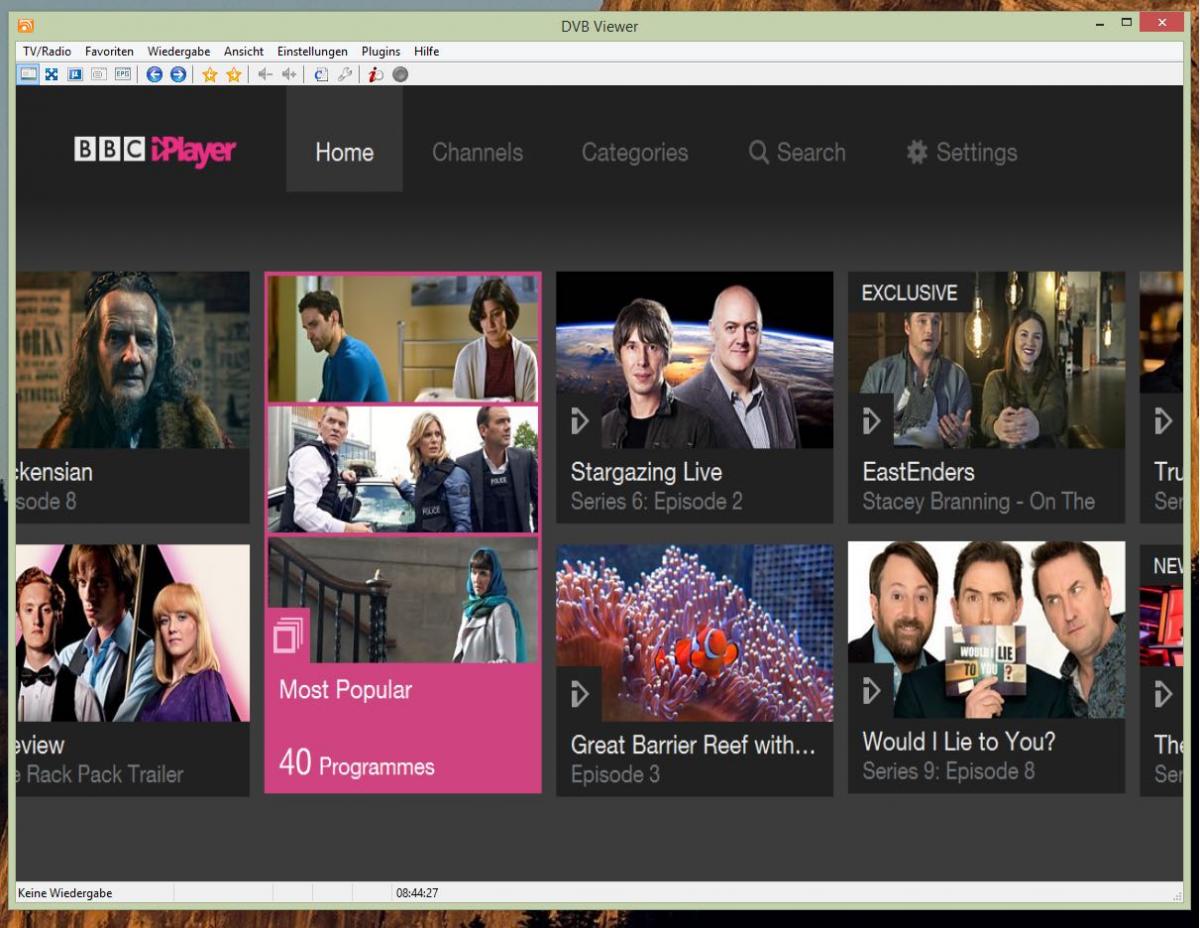The image size is (1200, 928).
Task: Open the Great Barrier Reef clownfish thumbnail
Action: (695, 633)
